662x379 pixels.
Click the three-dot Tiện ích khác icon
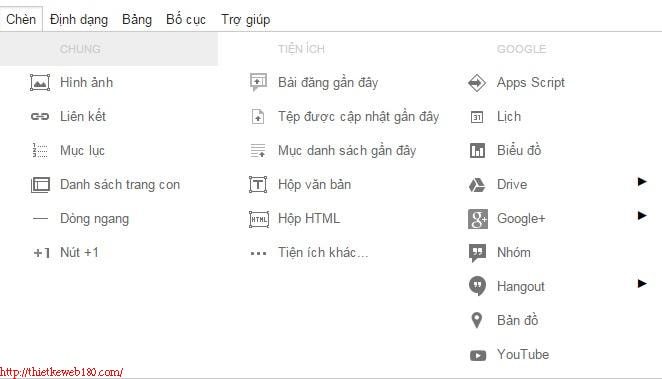258,253
